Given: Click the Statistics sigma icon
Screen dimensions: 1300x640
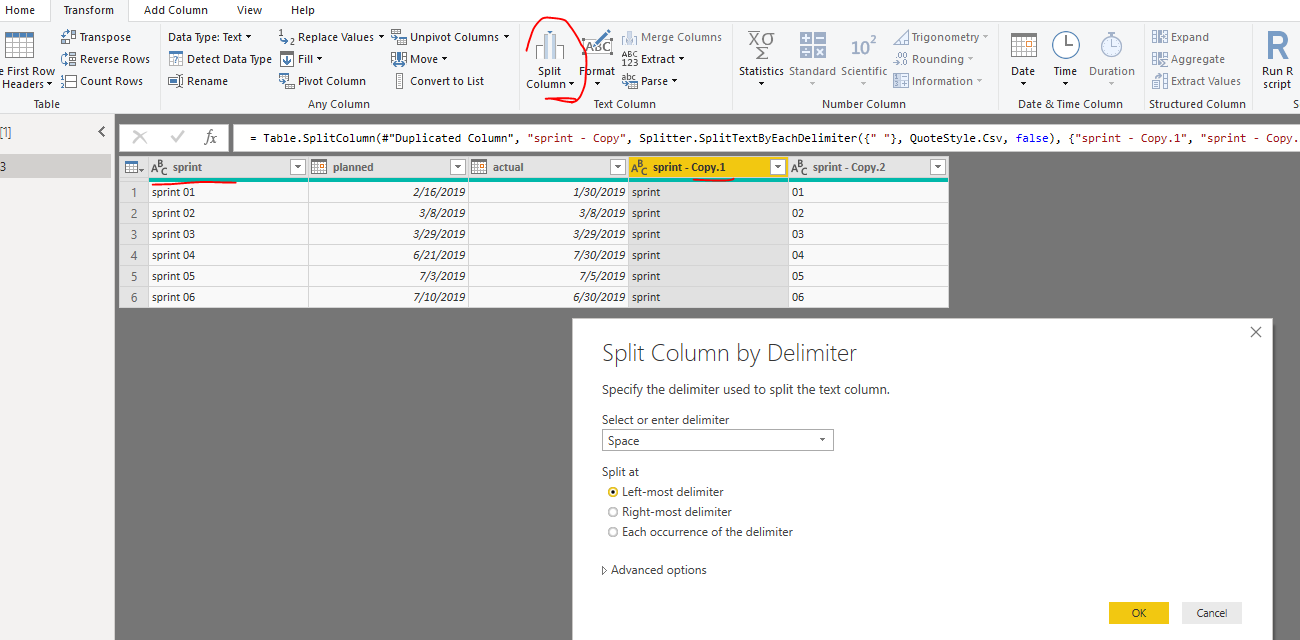Looking at the screenshot, I should [761, 45].
